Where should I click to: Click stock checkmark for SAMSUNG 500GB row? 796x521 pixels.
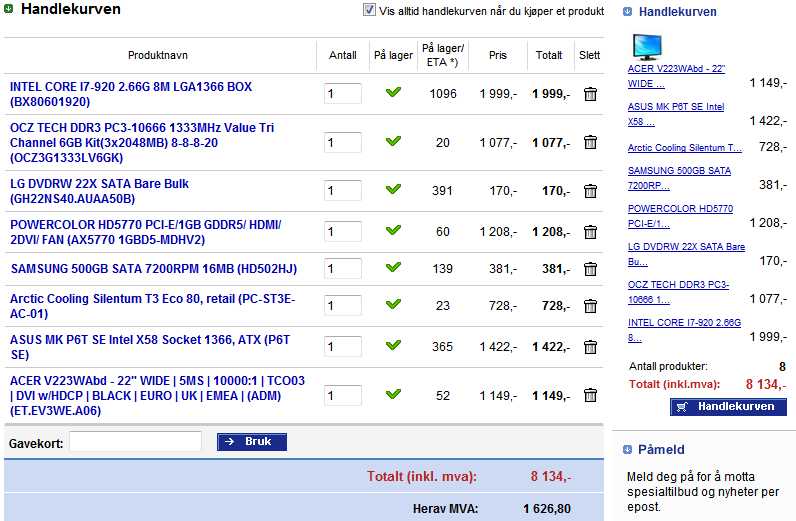(393, 267)
